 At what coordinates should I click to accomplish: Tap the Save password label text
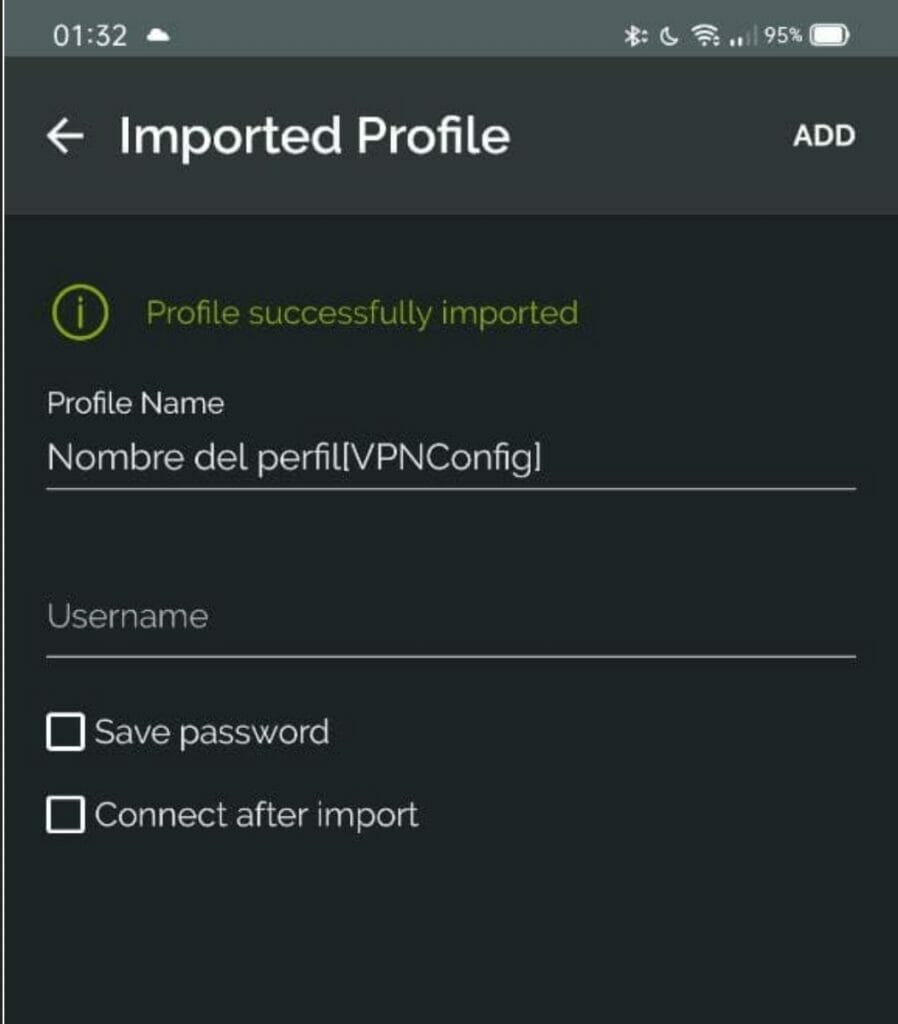[x=212, y=732]
